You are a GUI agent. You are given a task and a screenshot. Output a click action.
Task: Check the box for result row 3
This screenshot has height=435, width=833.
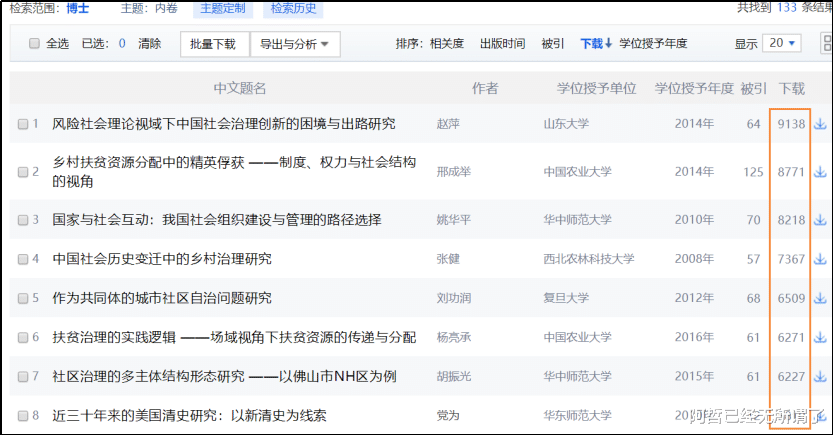coord(23,220)
